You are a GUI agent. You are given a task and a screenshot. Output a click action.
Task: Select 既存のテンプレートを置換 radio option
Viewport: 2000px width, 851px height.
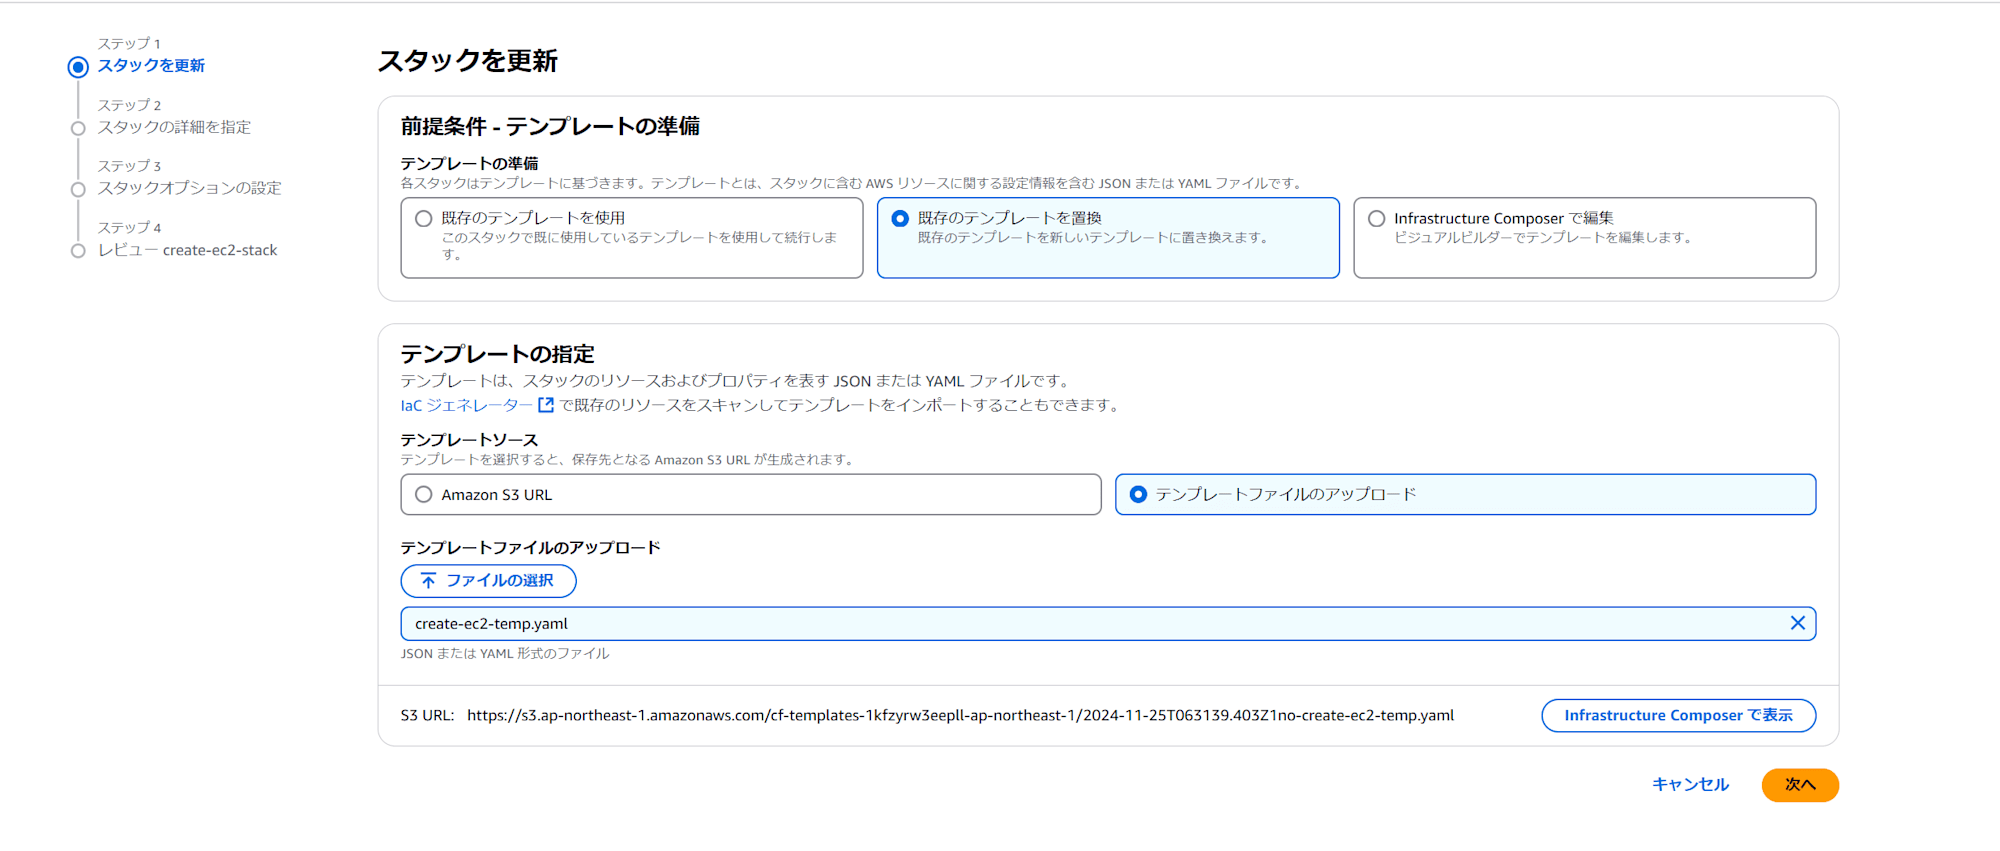[x=900, y=218]
